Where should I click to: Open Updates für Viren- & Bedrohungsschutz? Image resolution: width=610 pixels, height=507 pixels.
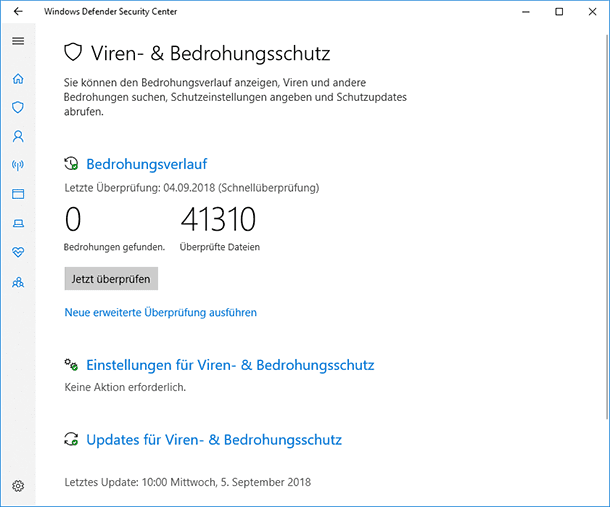pyautogui.click(x=214, y=440)
